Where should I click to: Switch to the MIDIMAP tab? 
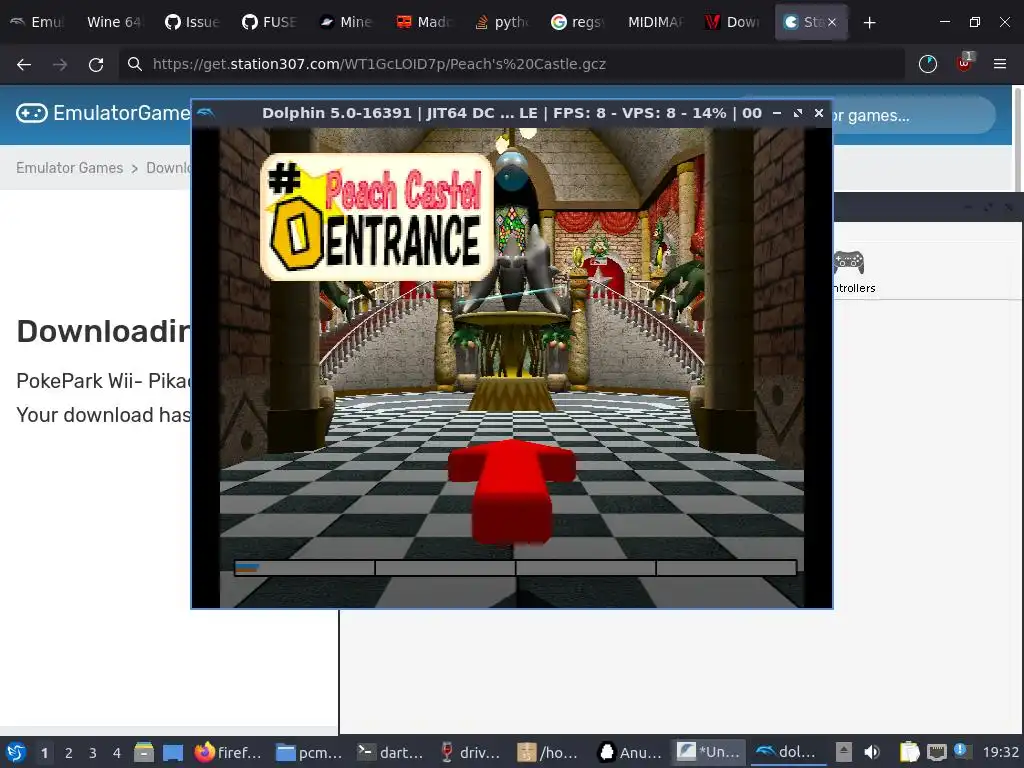click(655, 22)
